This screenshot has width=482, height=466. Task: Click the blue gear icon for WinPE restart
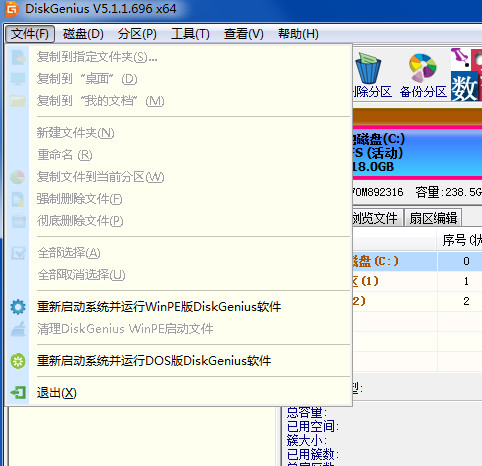(x=18, y=307)
